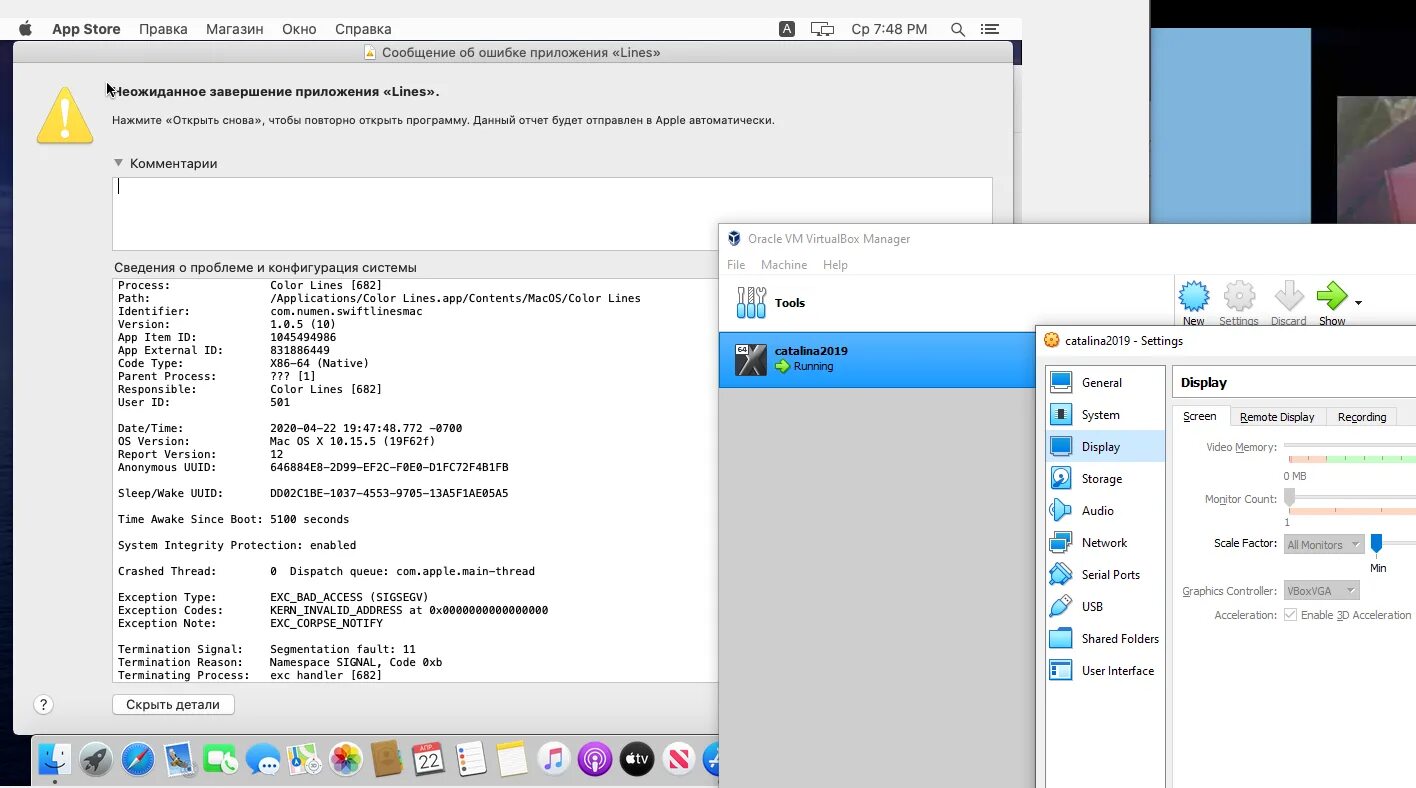
Task: Click Scale Factor blue slider handle
Action: [1376, 543]
